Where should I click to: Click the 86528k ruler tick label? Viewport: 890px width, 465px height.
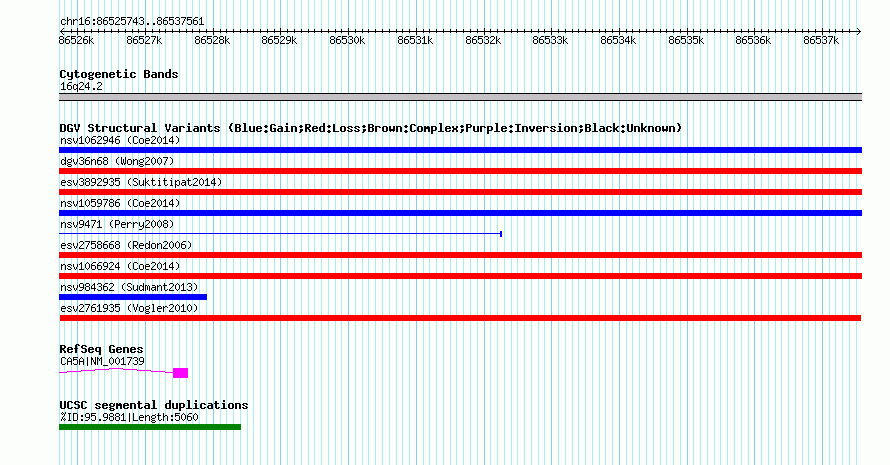coord(212,40)
